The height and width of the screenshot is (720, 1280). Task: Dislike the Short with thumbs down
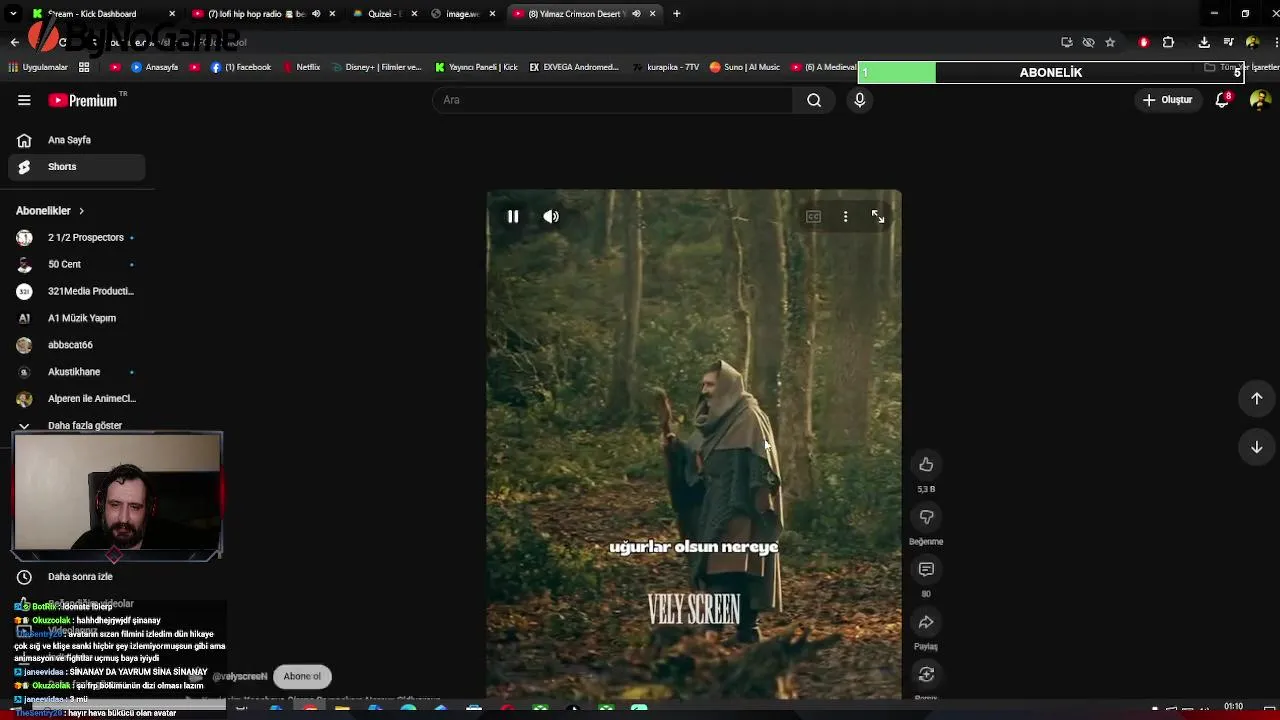[926, 517]
